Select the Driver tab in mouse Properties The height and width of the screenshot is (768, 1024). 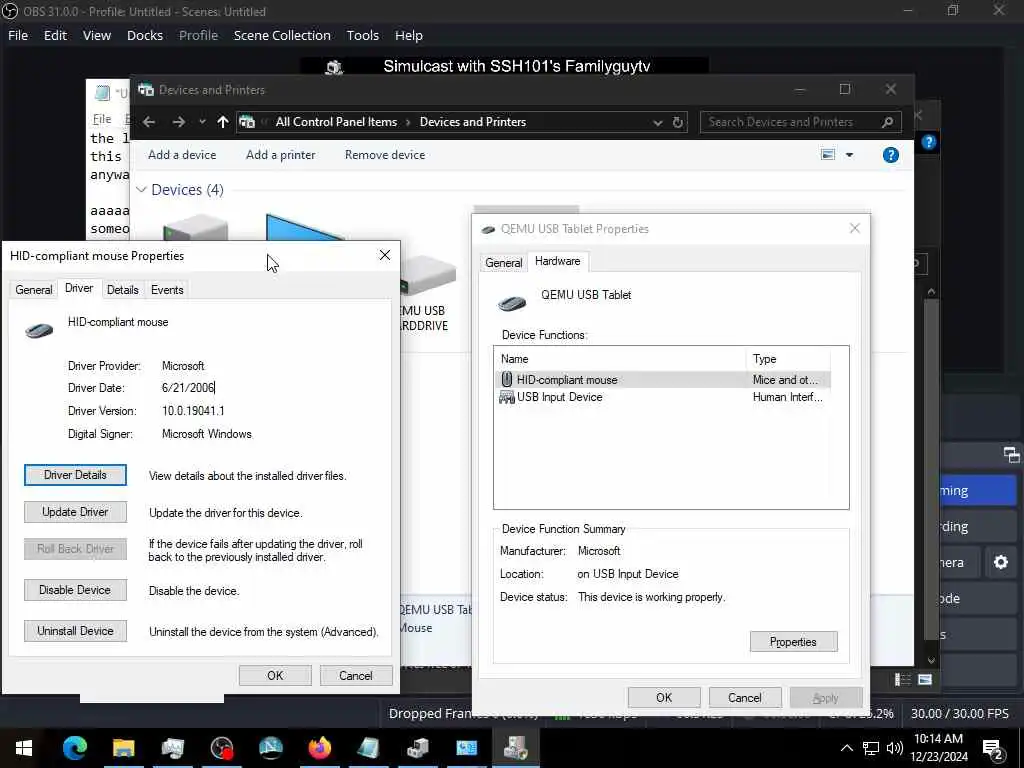click(x=78, y=289)
